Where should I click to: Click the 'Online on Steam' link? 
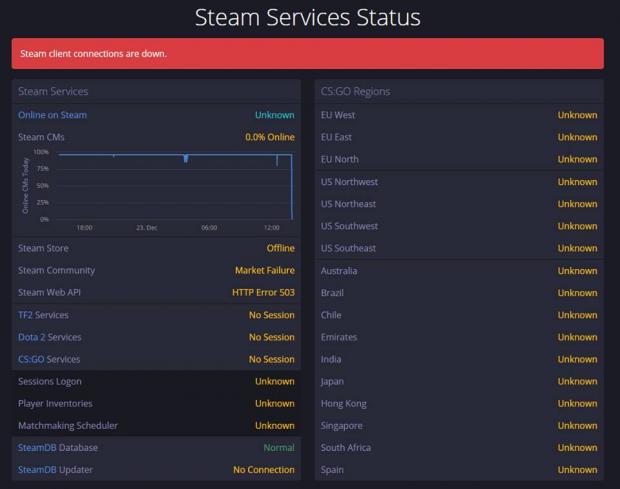coord(52,115)
